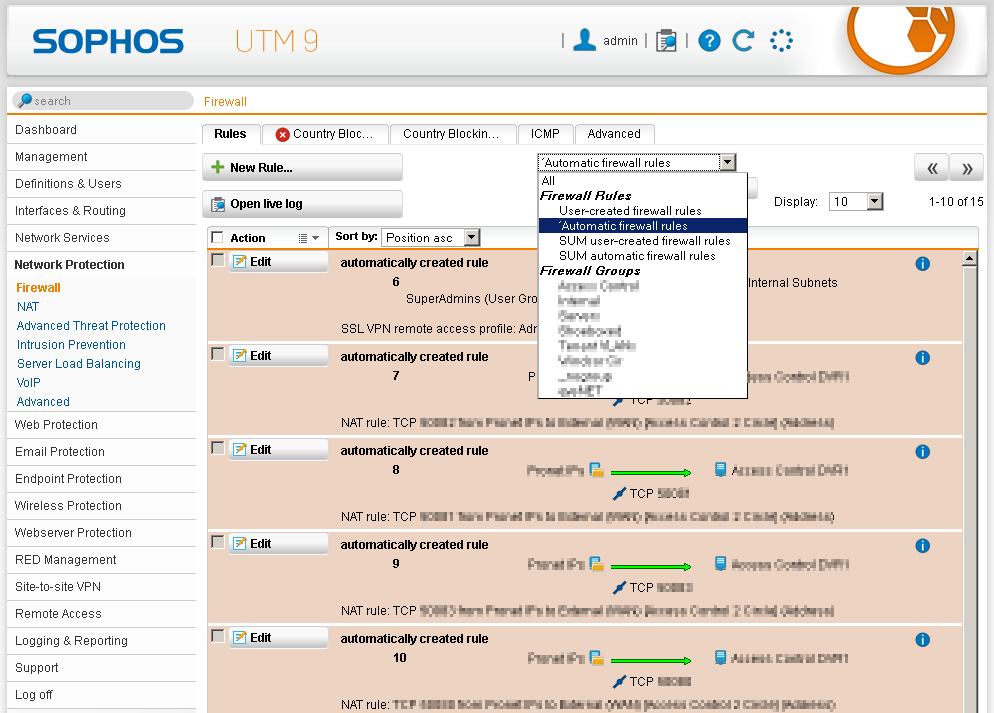Click destination host icon in rule 9
The image size is (994, 713).
720,563
